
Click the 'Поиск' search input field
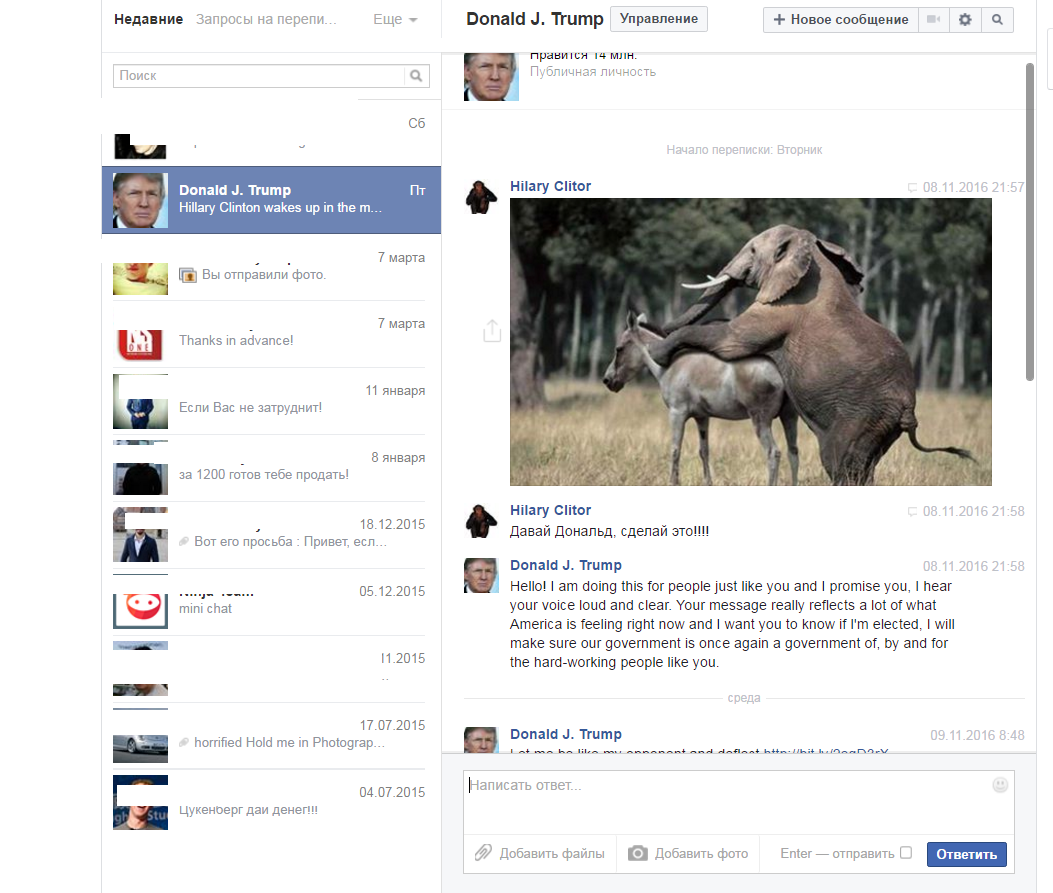(x=259, y=76)
